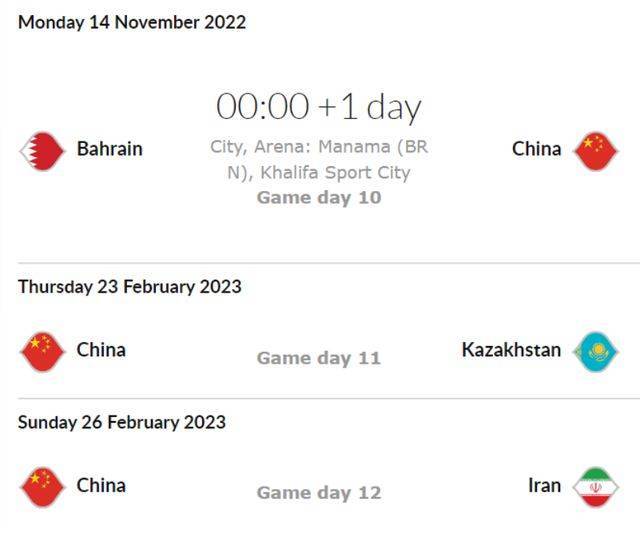Image resolution: width=640 pixels, height=553 pixels.
Task: Open China team name in Kazakhstan match
Action: click(x=101, y=350)
